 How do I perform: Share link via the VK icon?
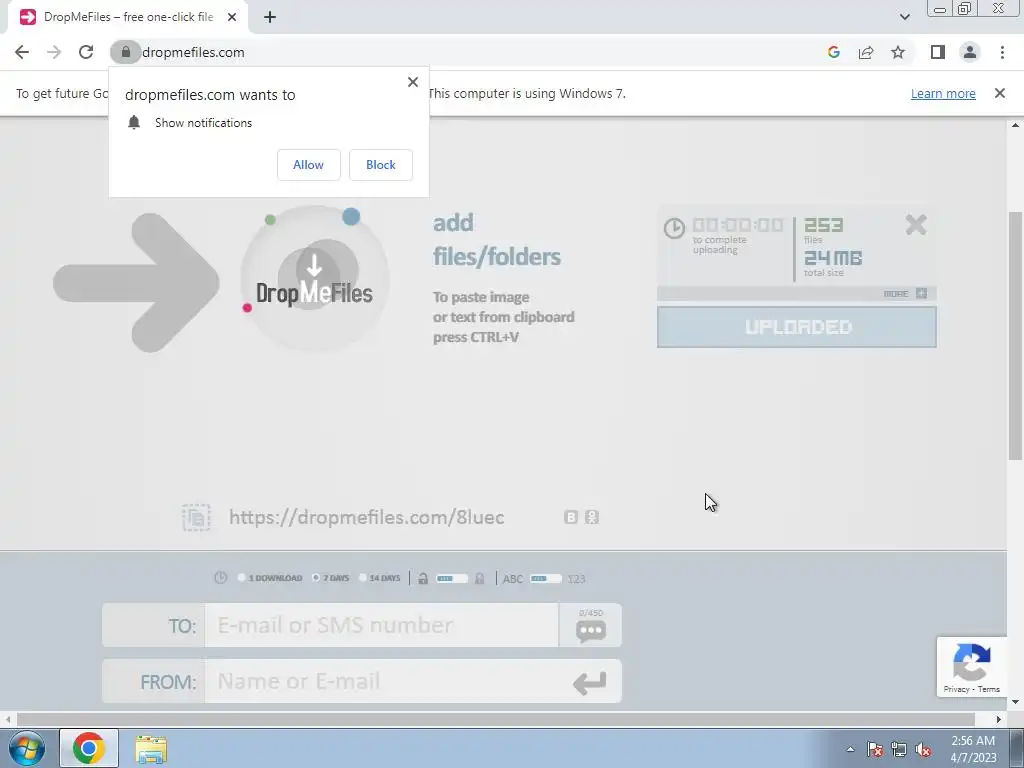click(571, 517)
